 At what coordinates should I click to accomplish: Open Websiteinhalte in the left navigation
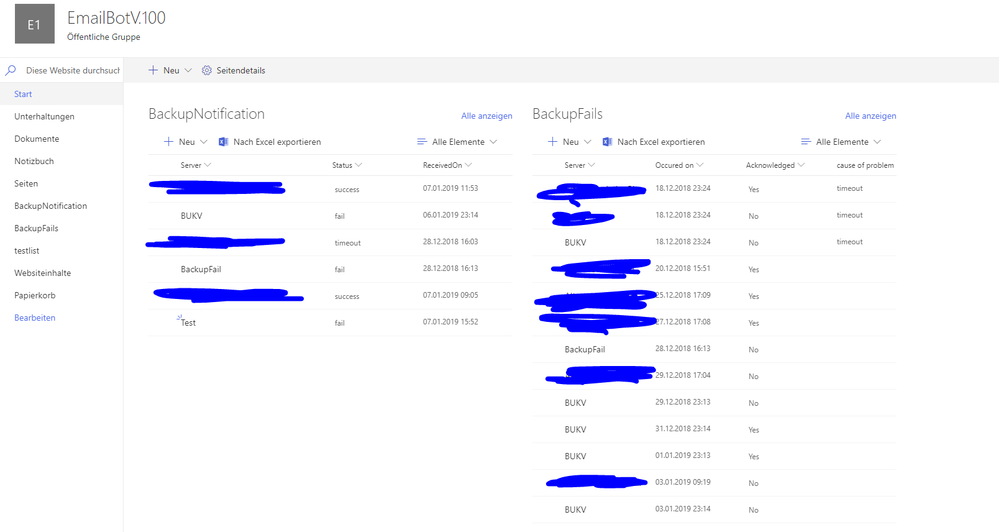[43, 273]
